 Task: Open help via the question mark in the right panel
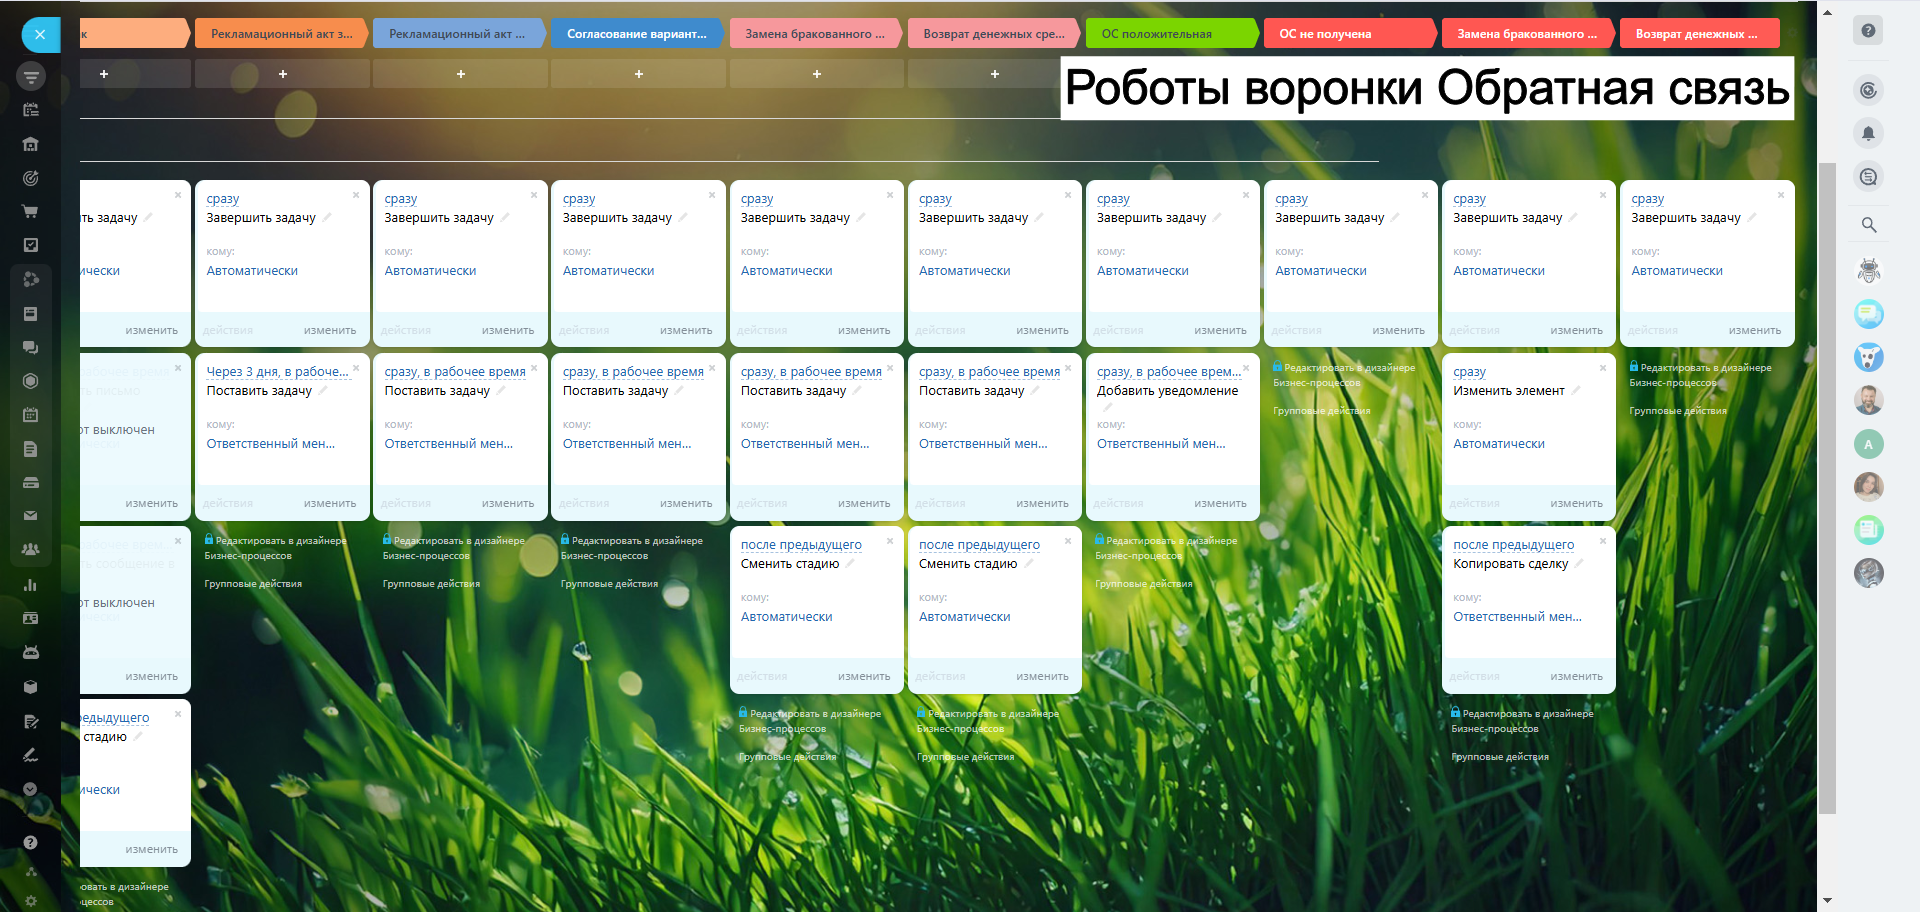[1867, 31]
